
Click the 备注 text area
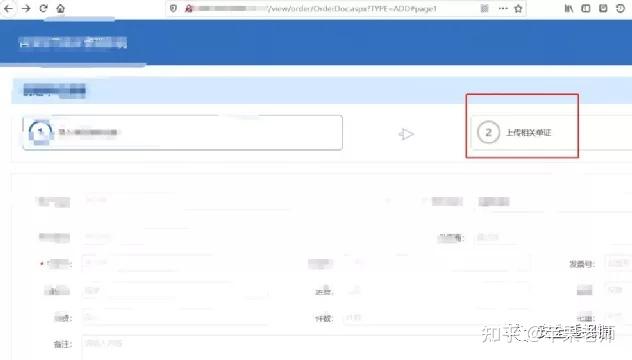pos(357,347)
